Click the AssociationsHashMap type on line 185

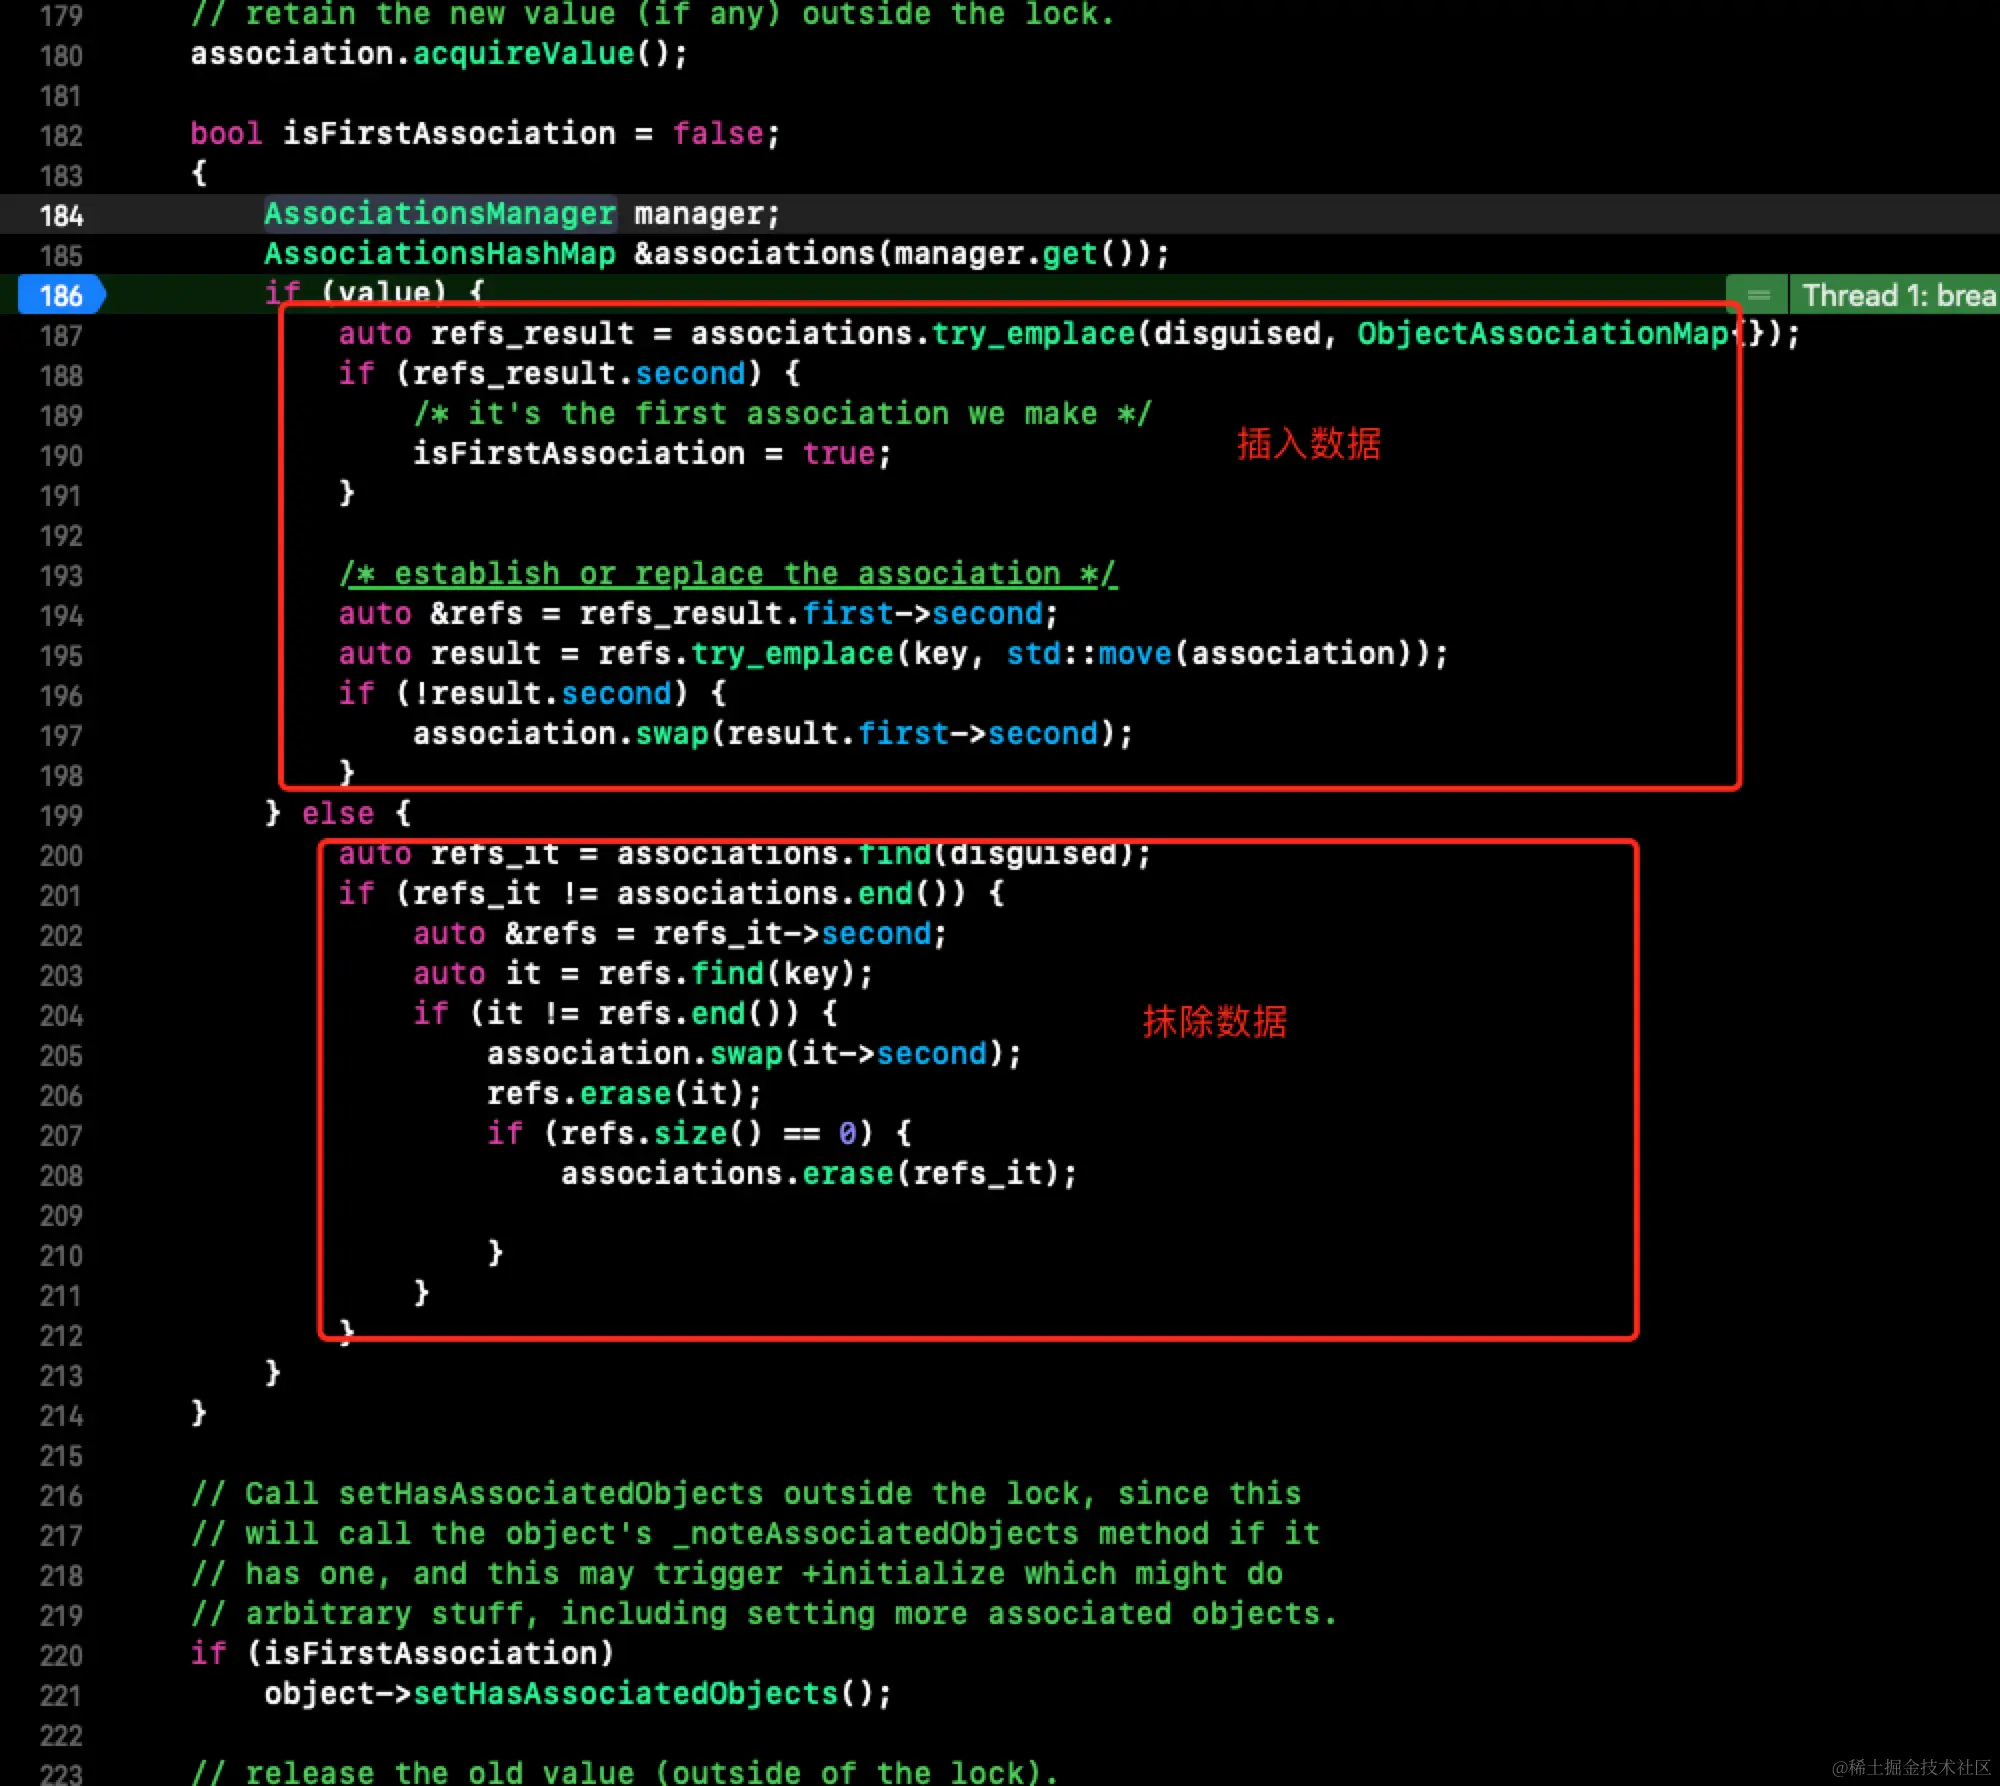[x=439, y=253]
